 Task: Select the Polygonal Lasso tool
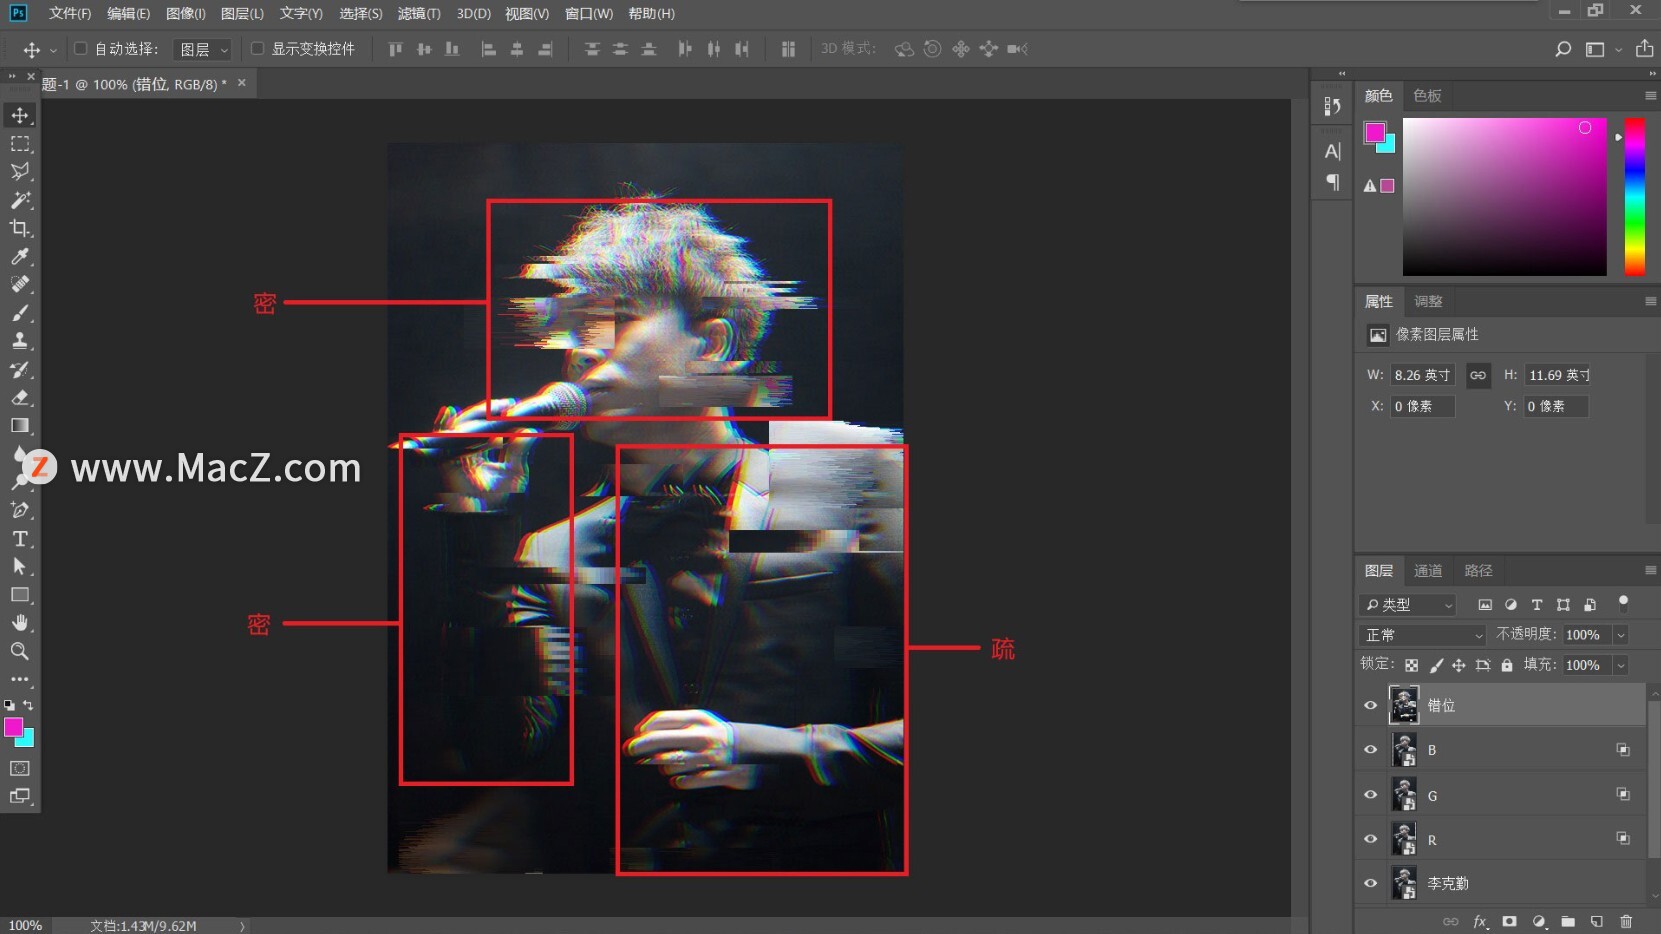[20, 172]
